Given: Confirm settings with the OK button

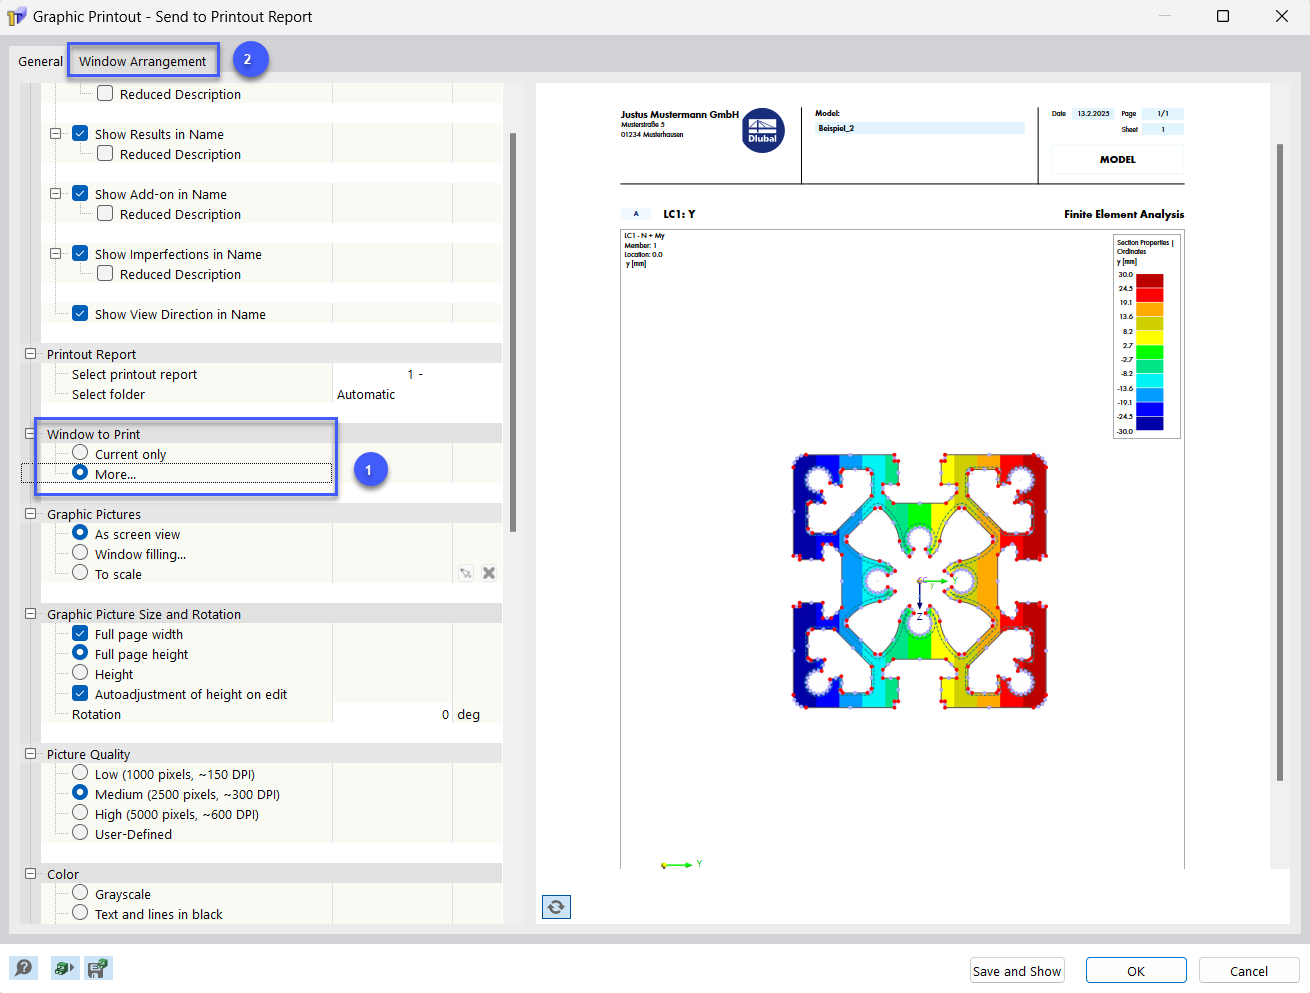Looking at the screenshot, I should pyautogui.click(x=1135, y=970).
